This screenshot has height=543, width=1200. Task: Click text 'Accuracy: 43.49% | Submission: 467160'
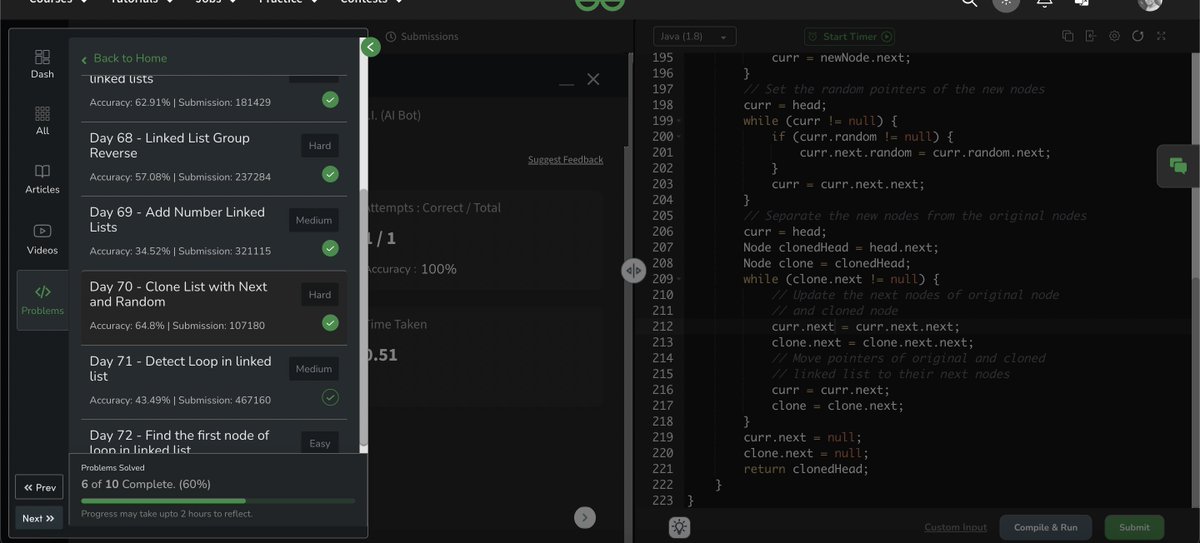(x=180, y=400)
